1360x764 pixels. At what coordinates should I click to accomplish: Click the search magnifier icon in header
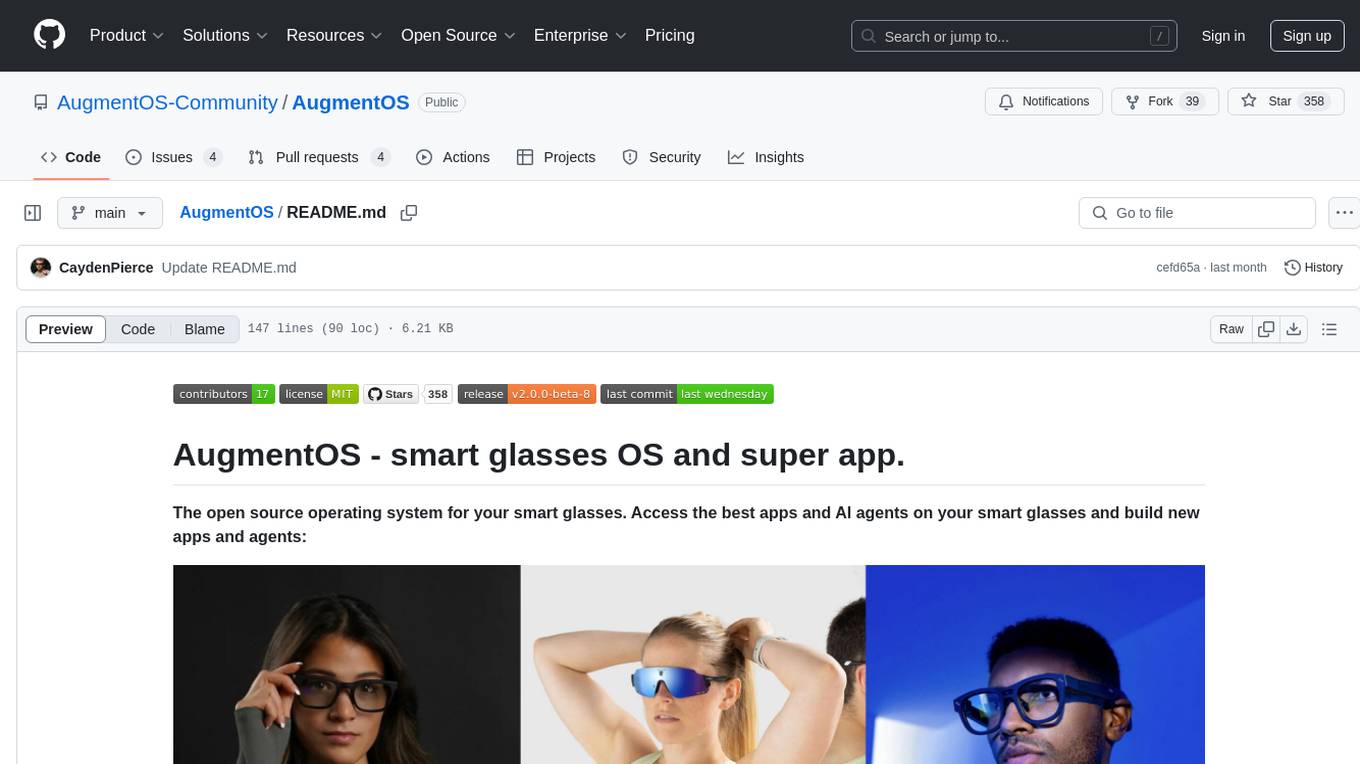(868, 36)
